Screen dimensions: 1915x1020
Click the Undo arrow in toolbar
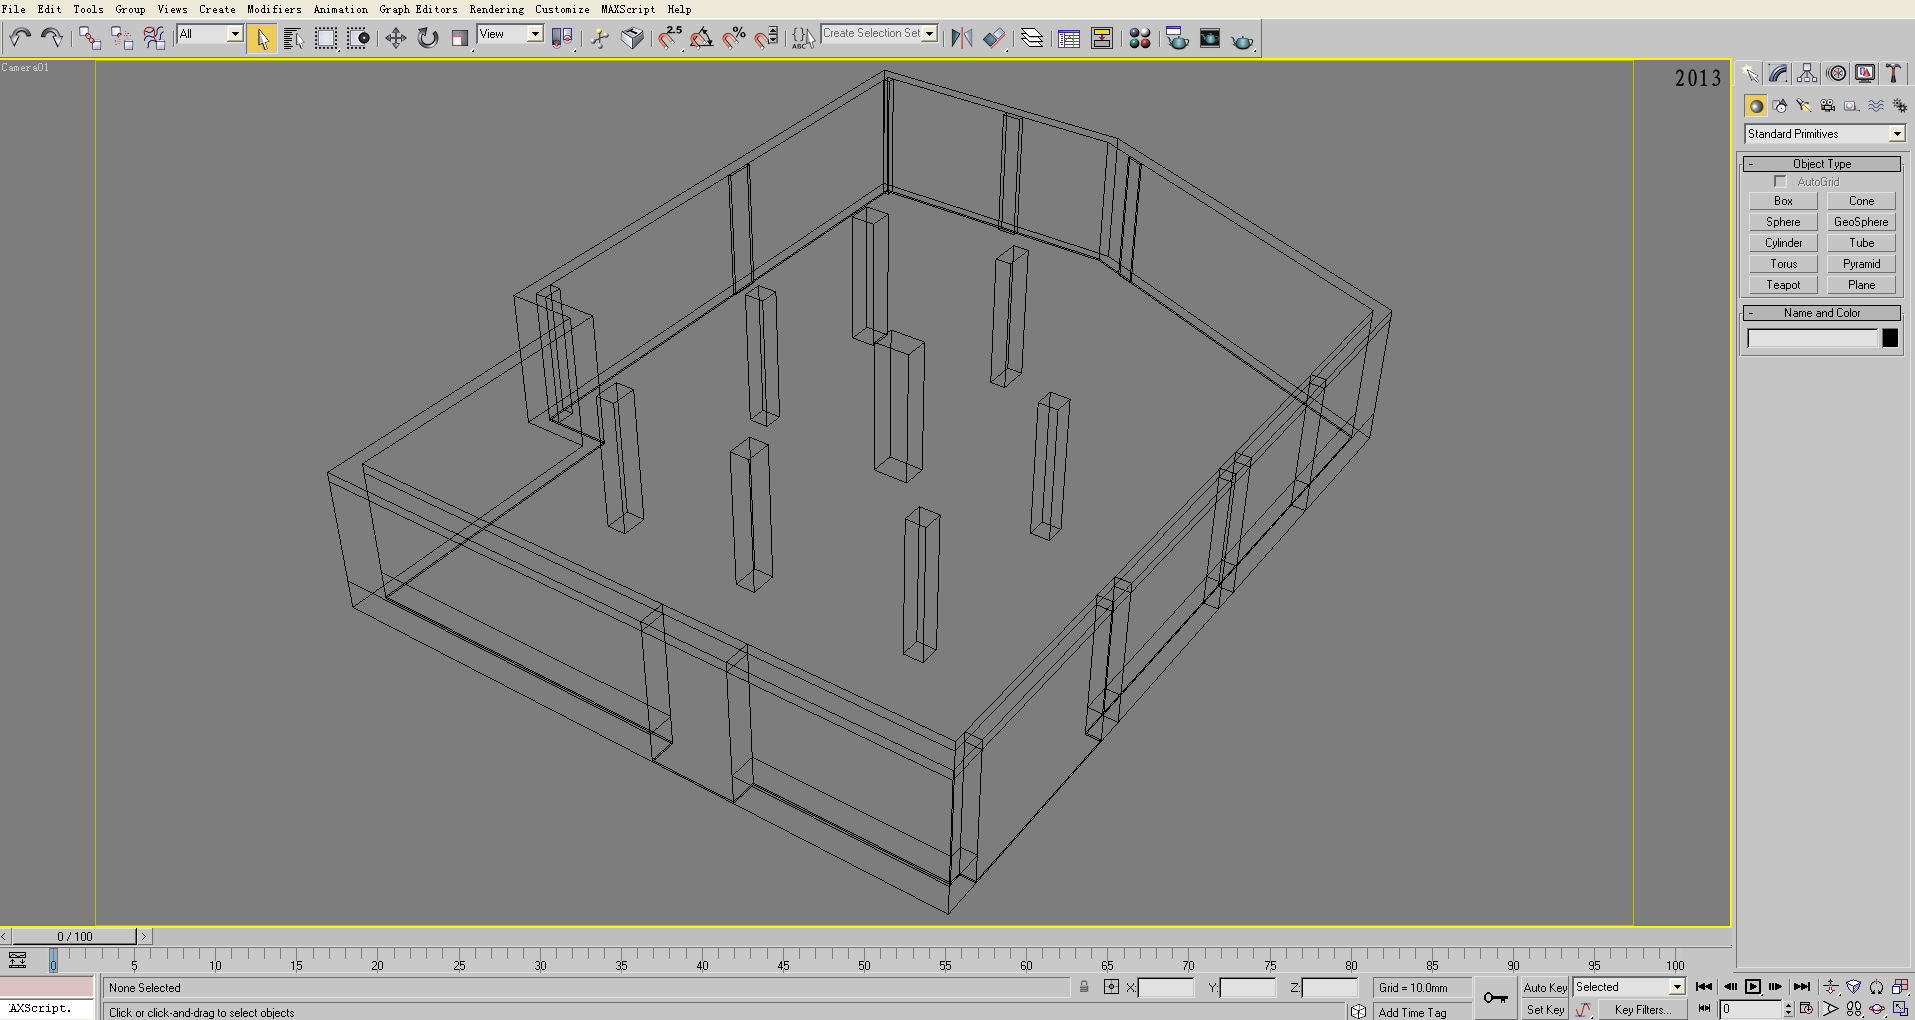(19, 38)
